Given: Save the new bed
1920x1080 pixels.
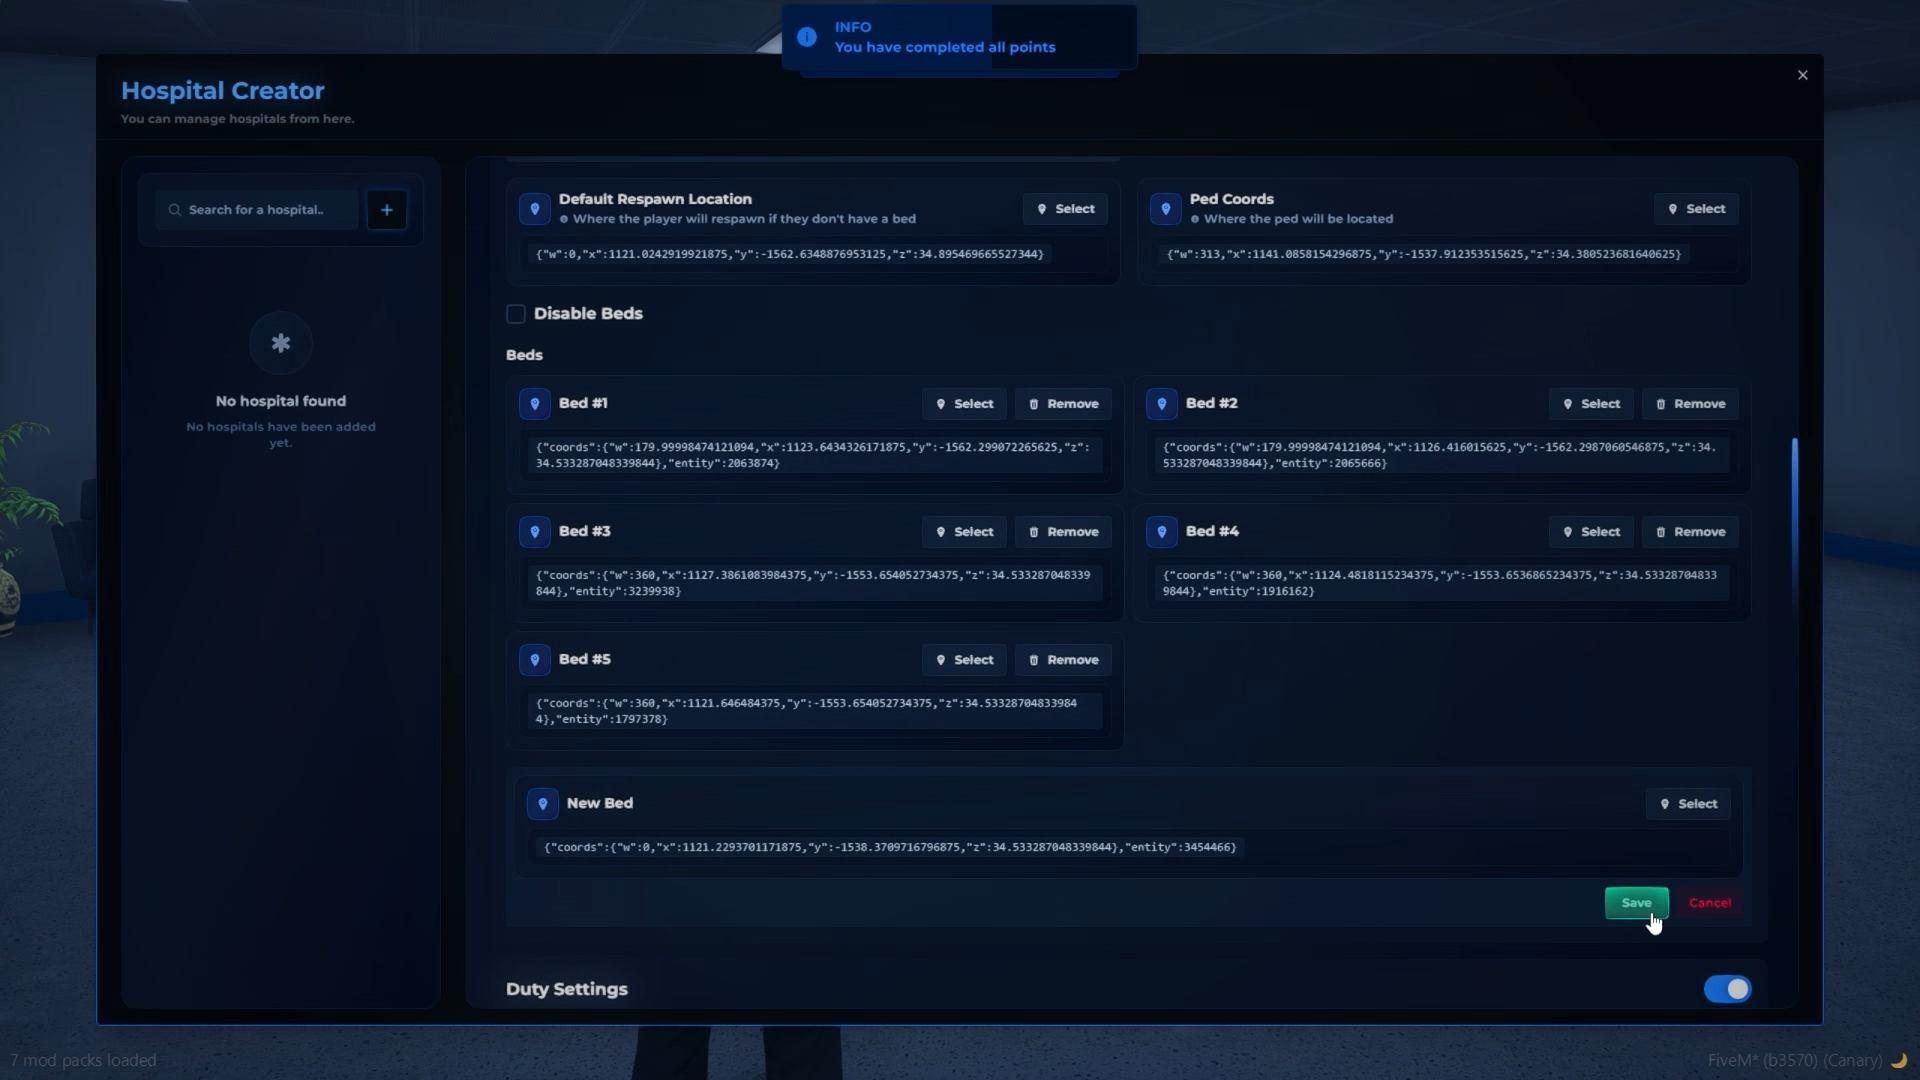Looking at the screenshot, I should [1636, 903].
